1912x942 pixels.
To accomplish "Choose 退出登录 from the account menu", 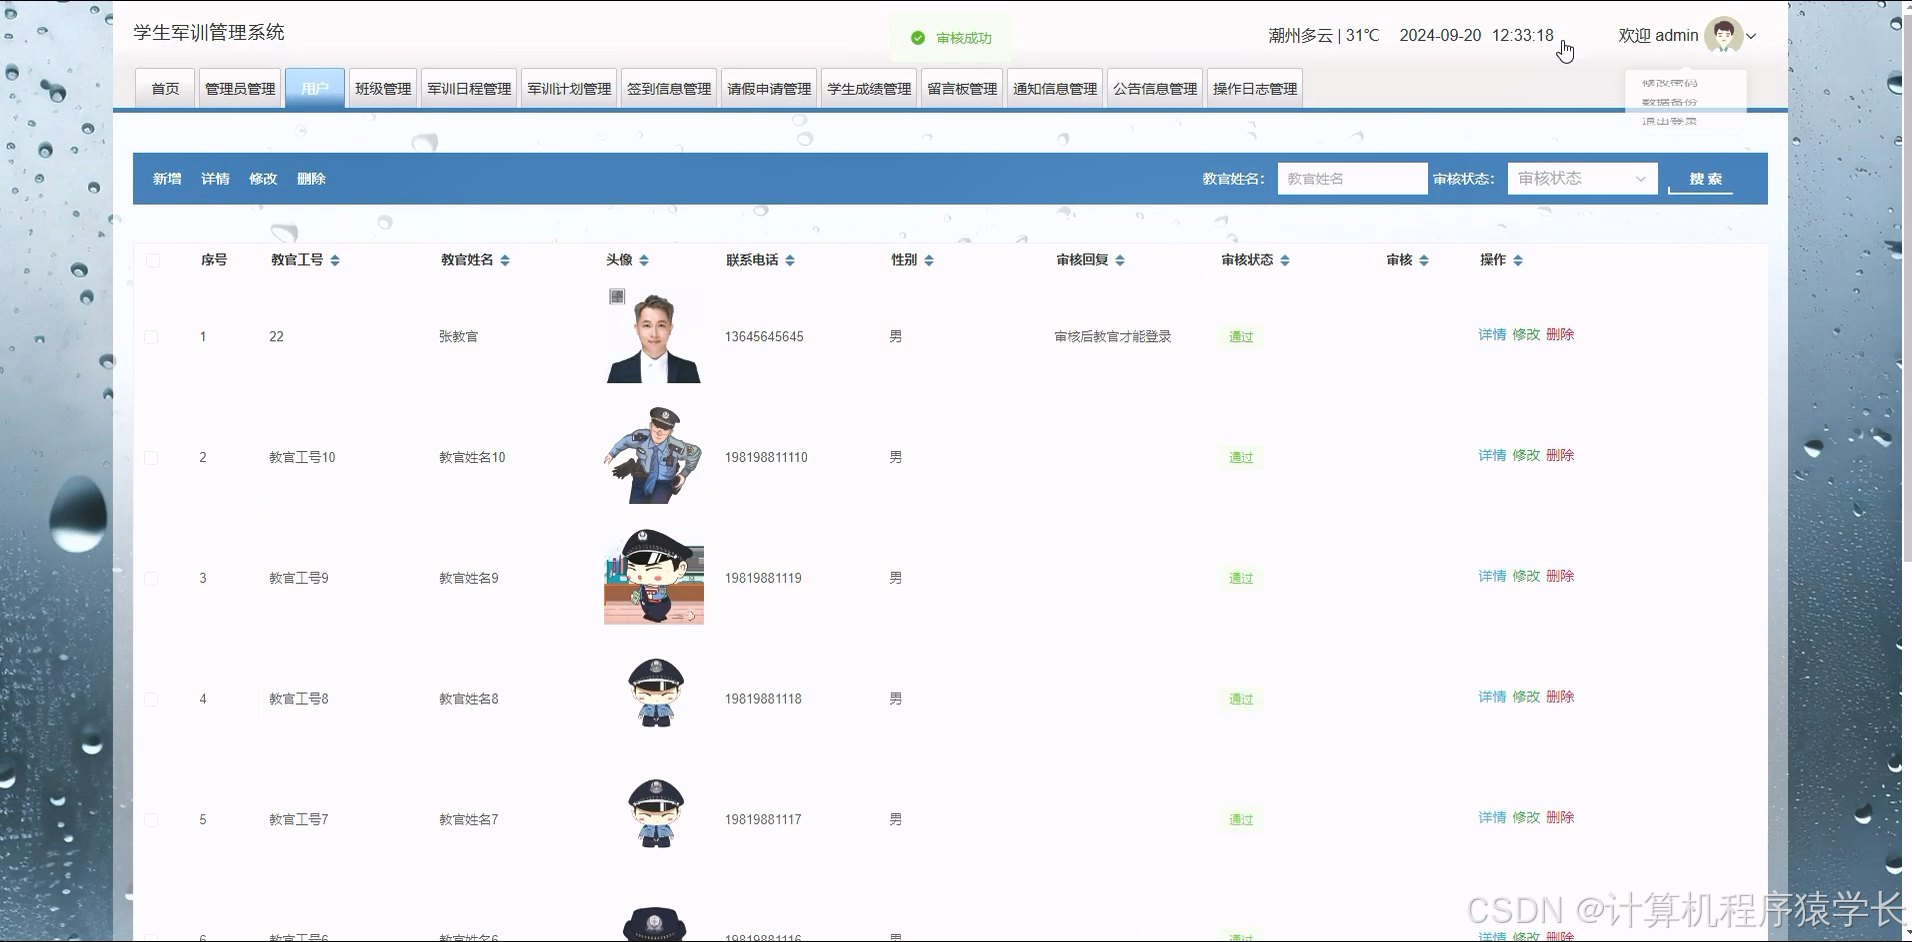I will click(x=1668, y=121).
